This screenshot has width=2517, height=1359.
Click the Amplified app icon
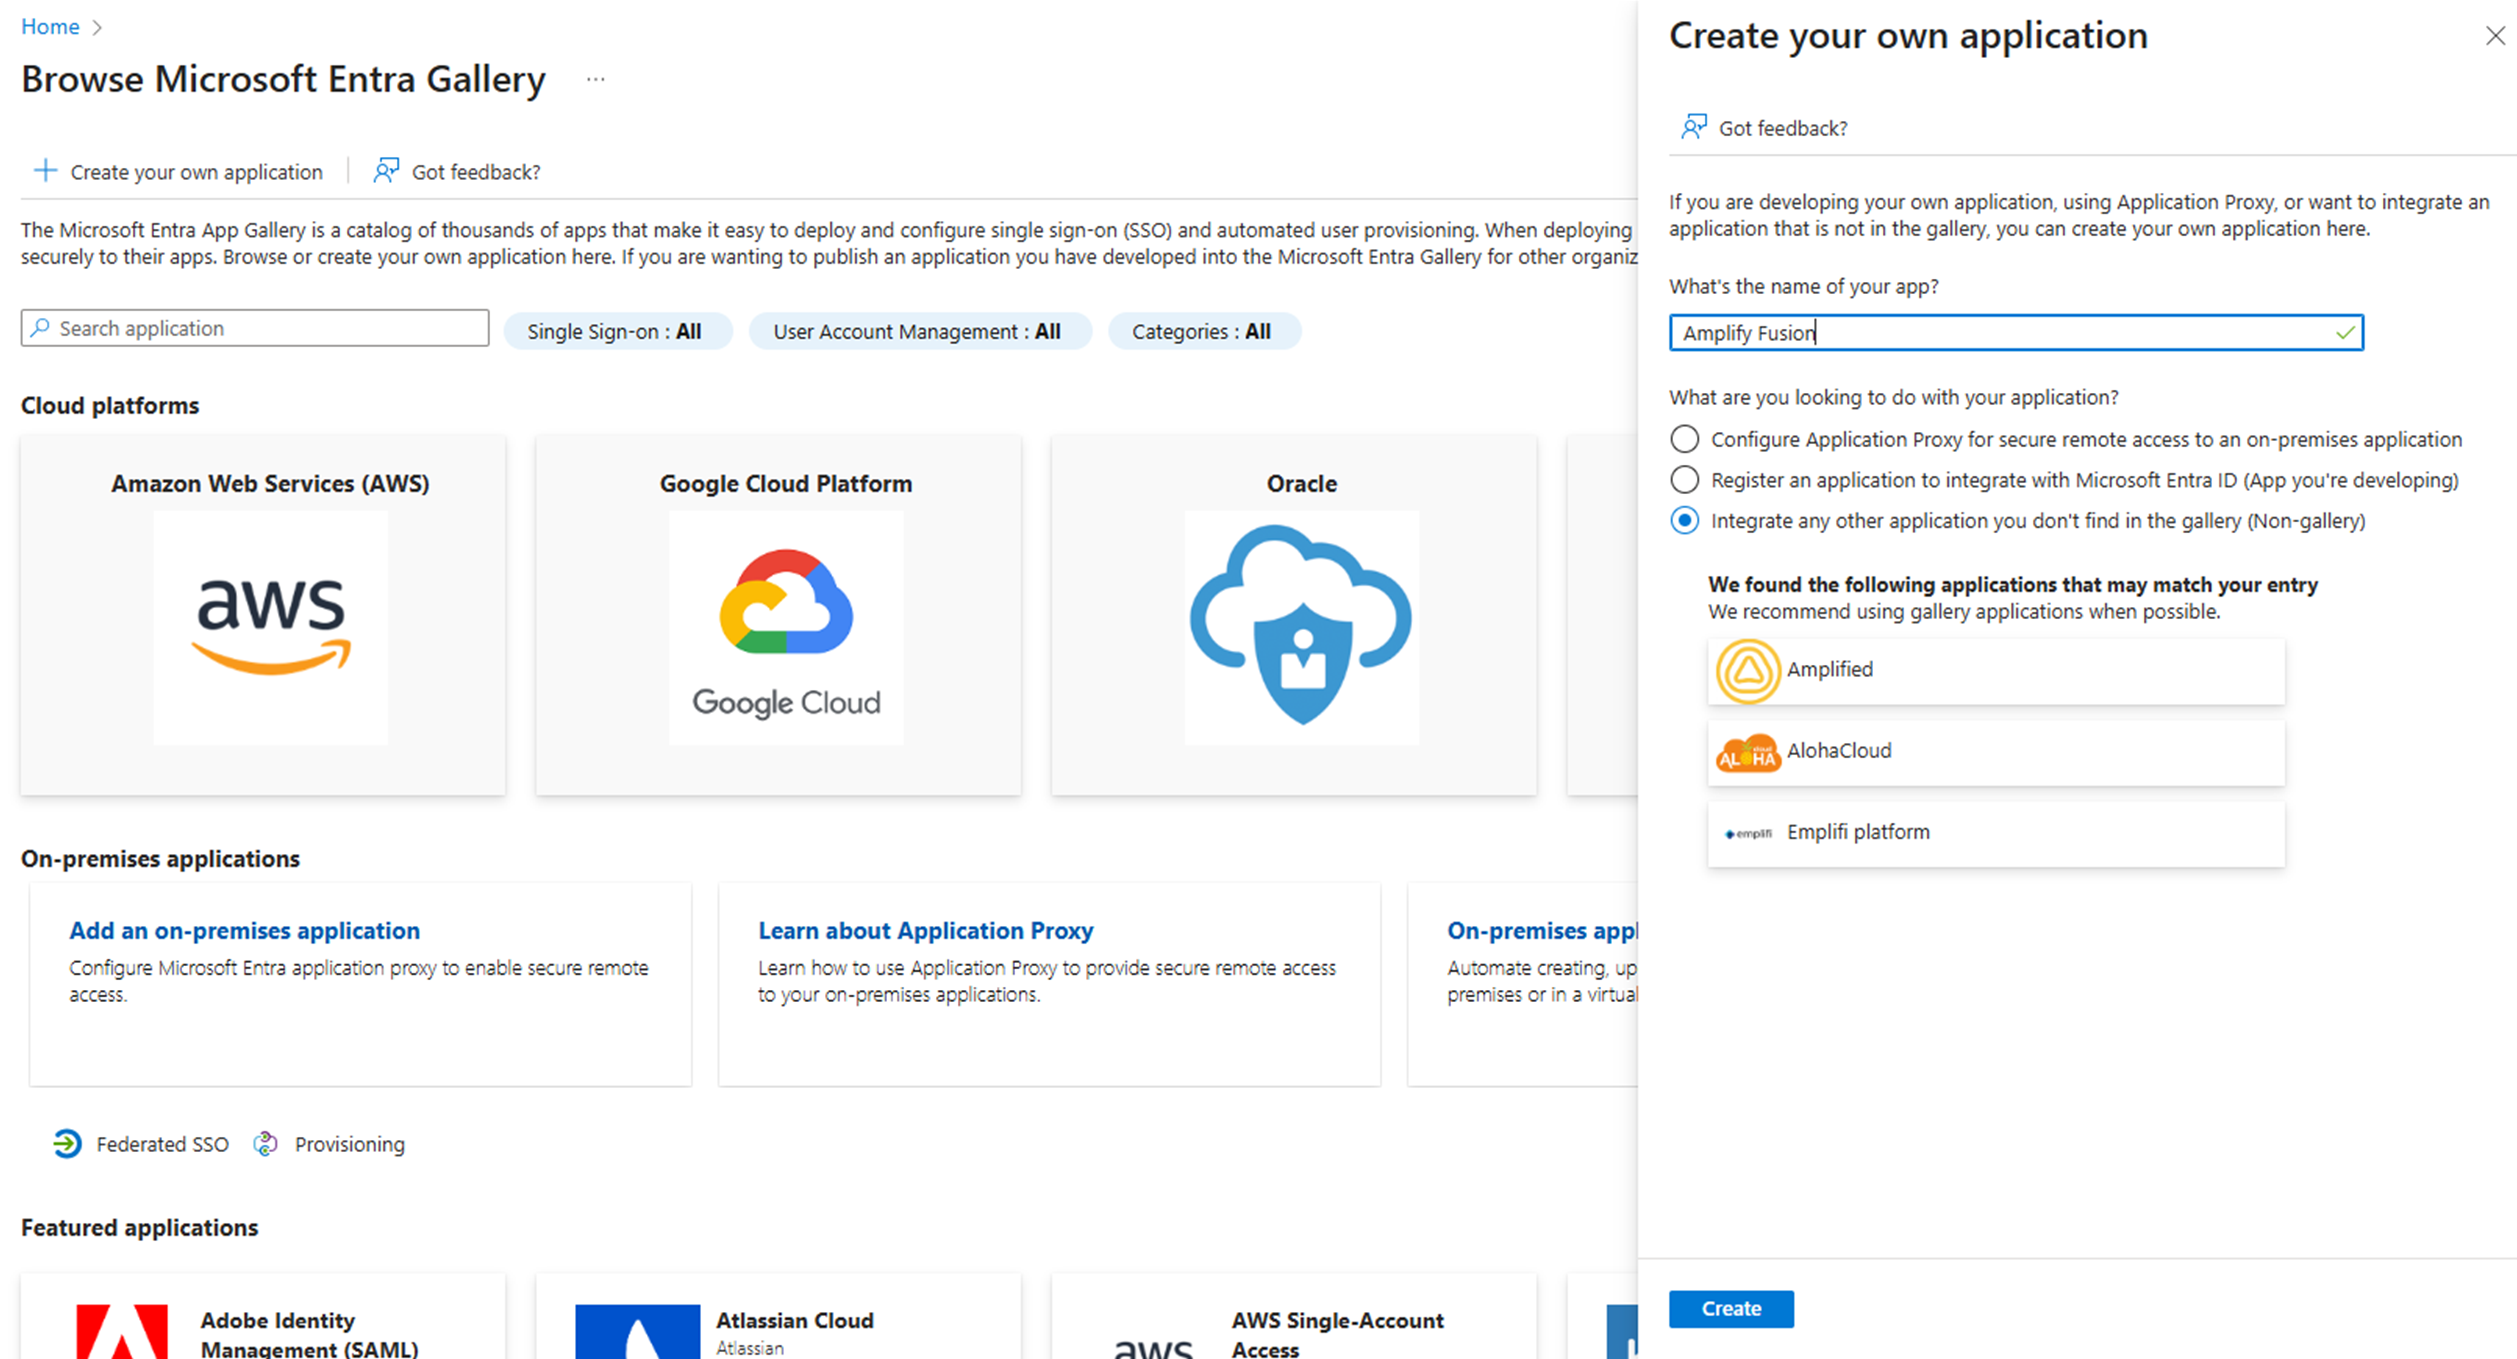(x=1747, y=671)
